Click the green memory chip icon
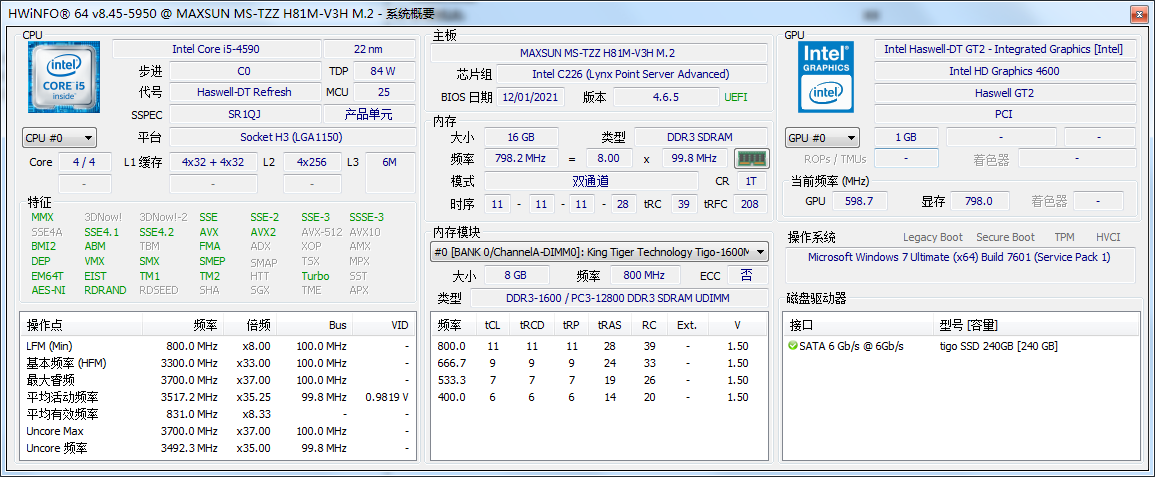1155x477 pixels. 750,159
